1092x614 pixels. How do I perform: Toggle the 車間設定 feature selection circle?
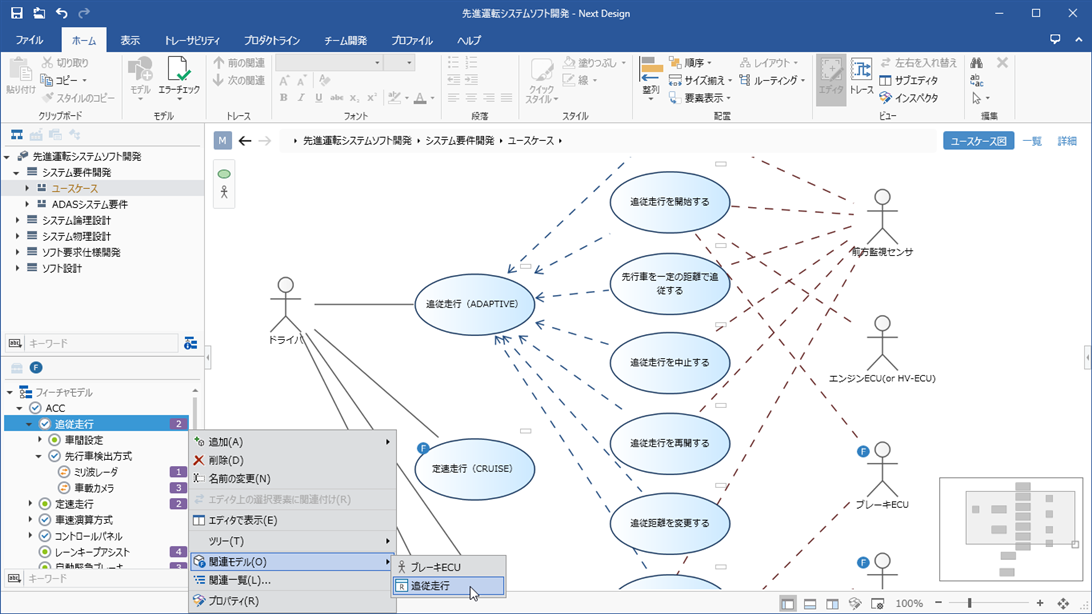click(54, 440)
